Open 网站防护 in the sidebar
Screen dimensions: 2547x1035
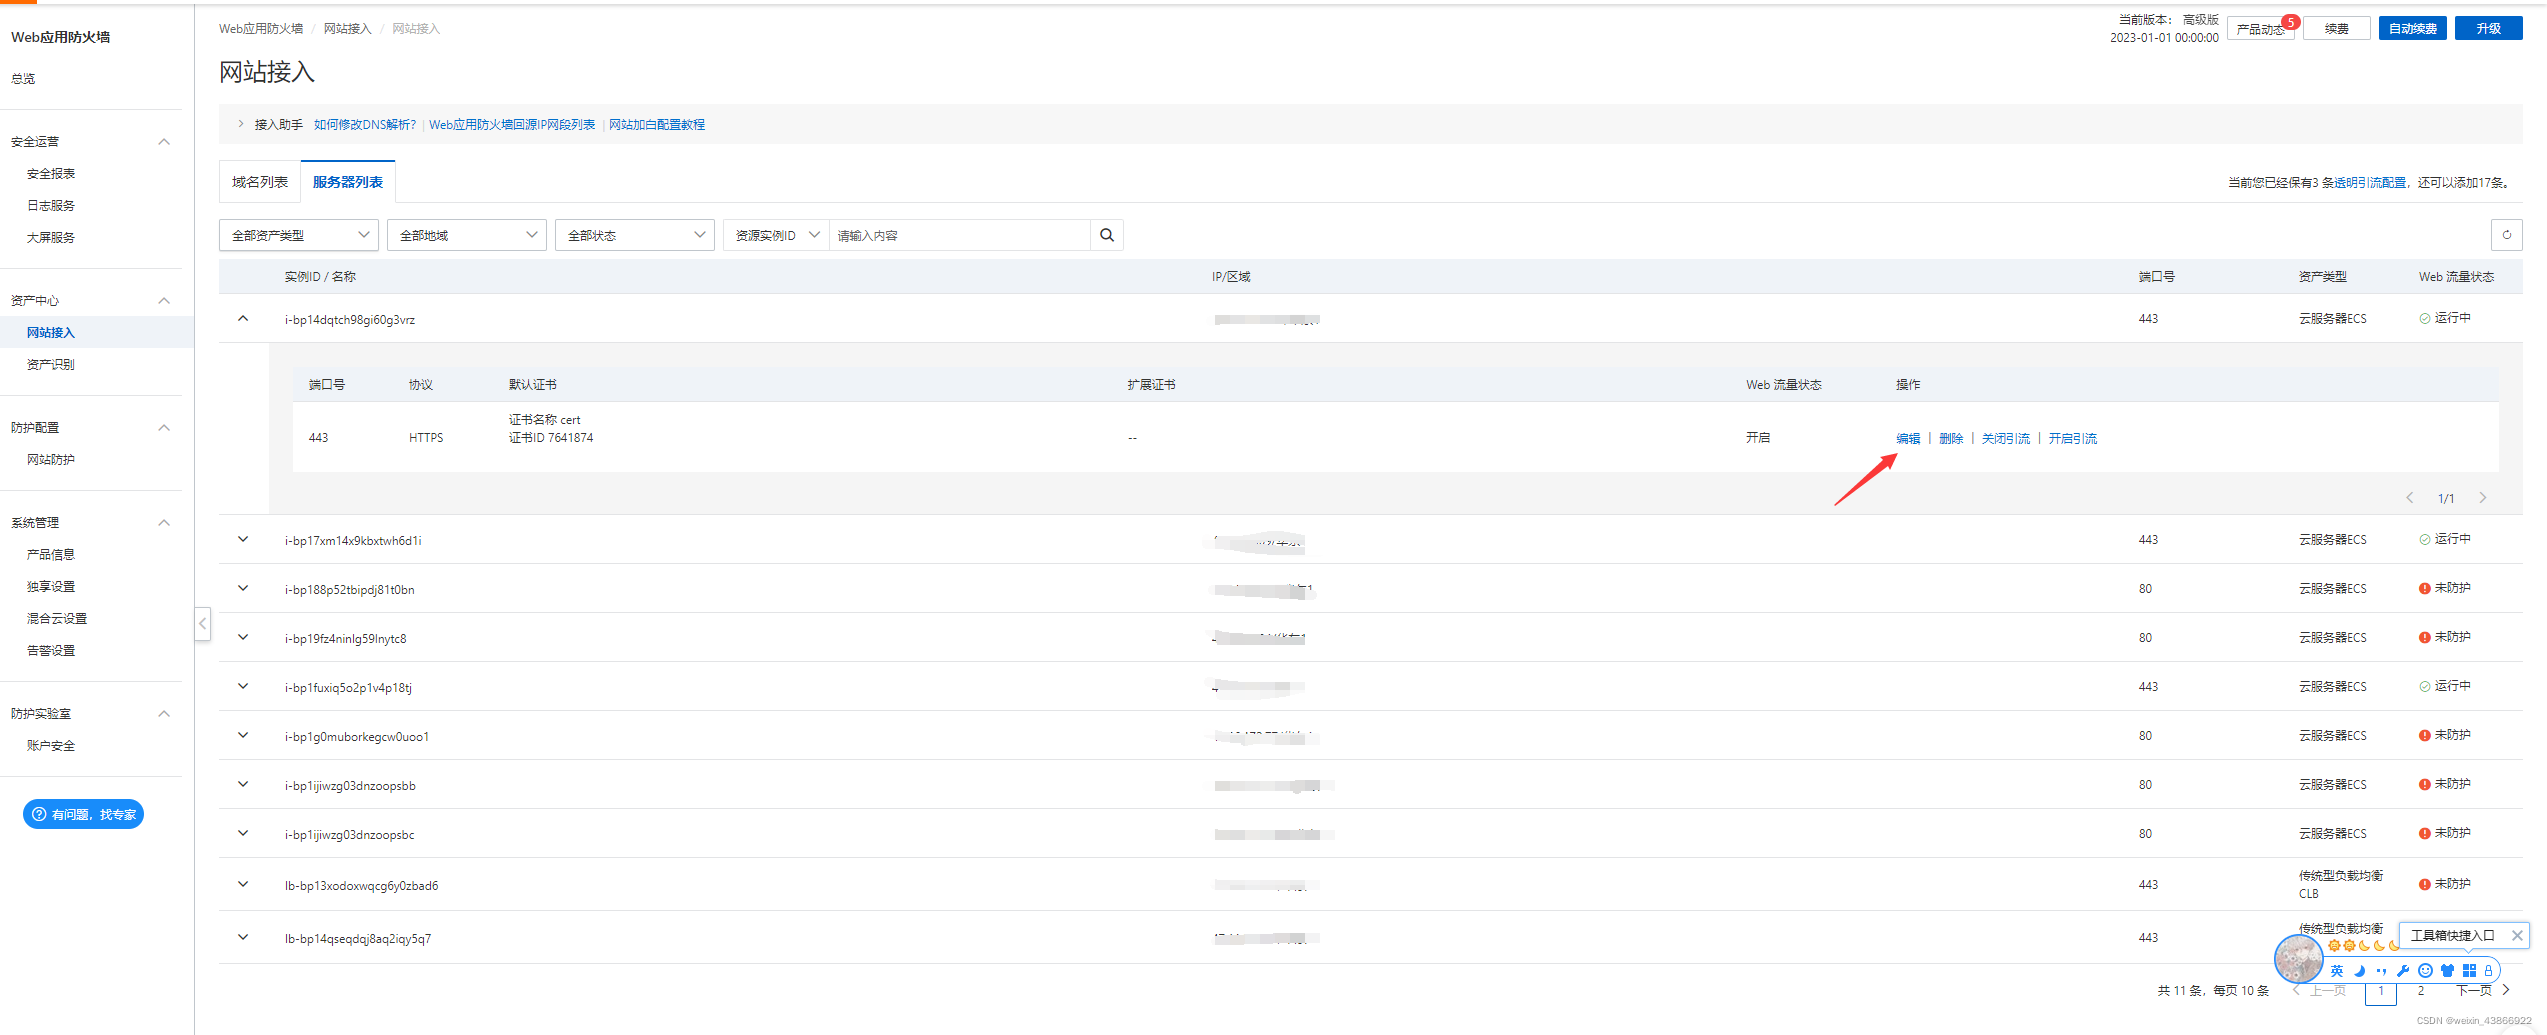[51, 460]
